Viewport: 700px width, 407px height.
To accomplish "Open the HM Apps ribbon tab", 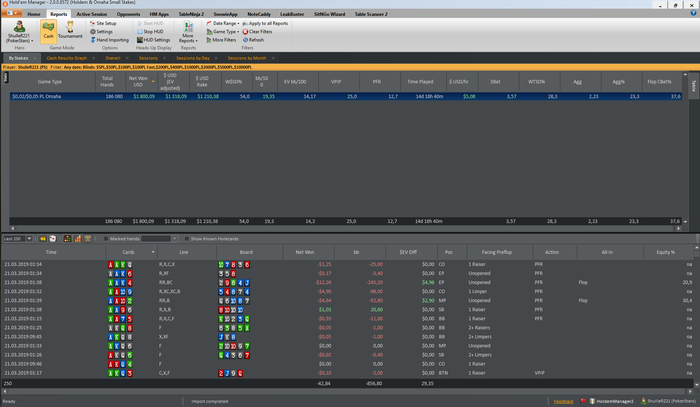I will coord(159,14).
